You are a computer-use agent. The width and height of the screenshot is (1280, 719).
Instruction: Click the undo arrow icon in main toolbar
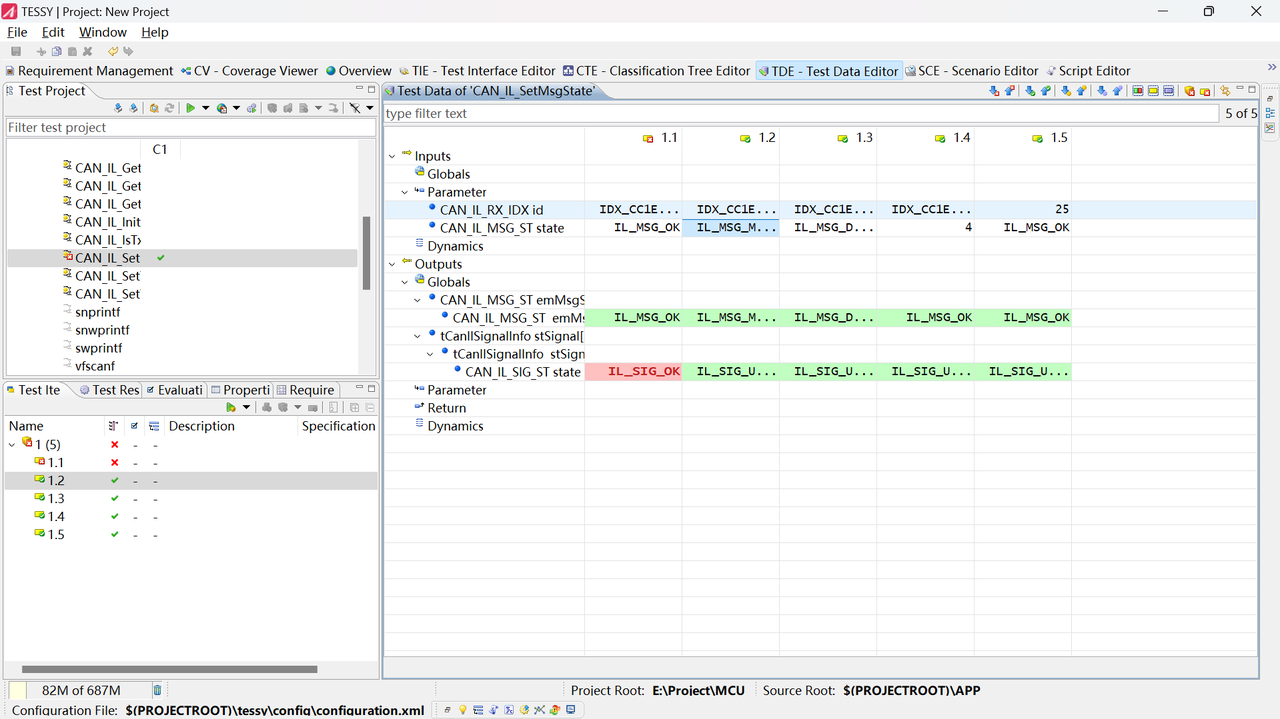coord(113,51)
